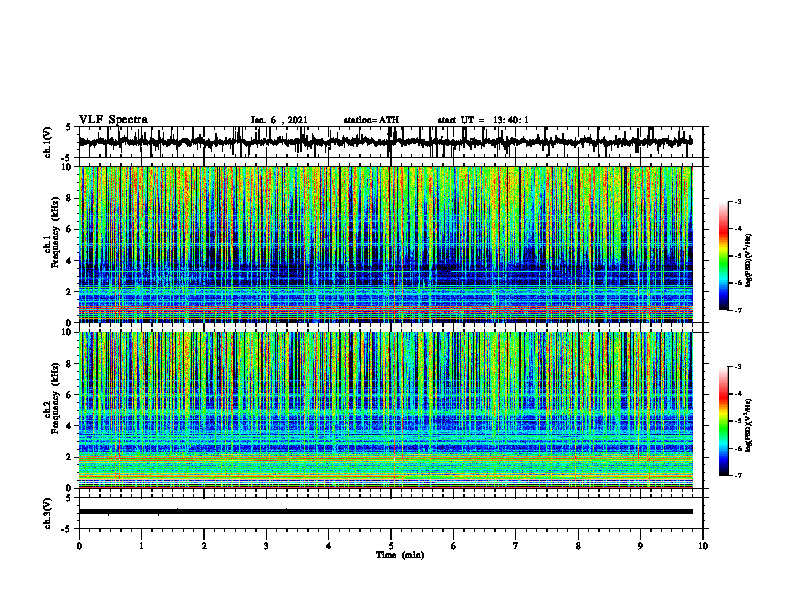This screenshot has height=612, width=792.
Task: Click time axis tick label "8"
Action: click(x=578, y=546)
